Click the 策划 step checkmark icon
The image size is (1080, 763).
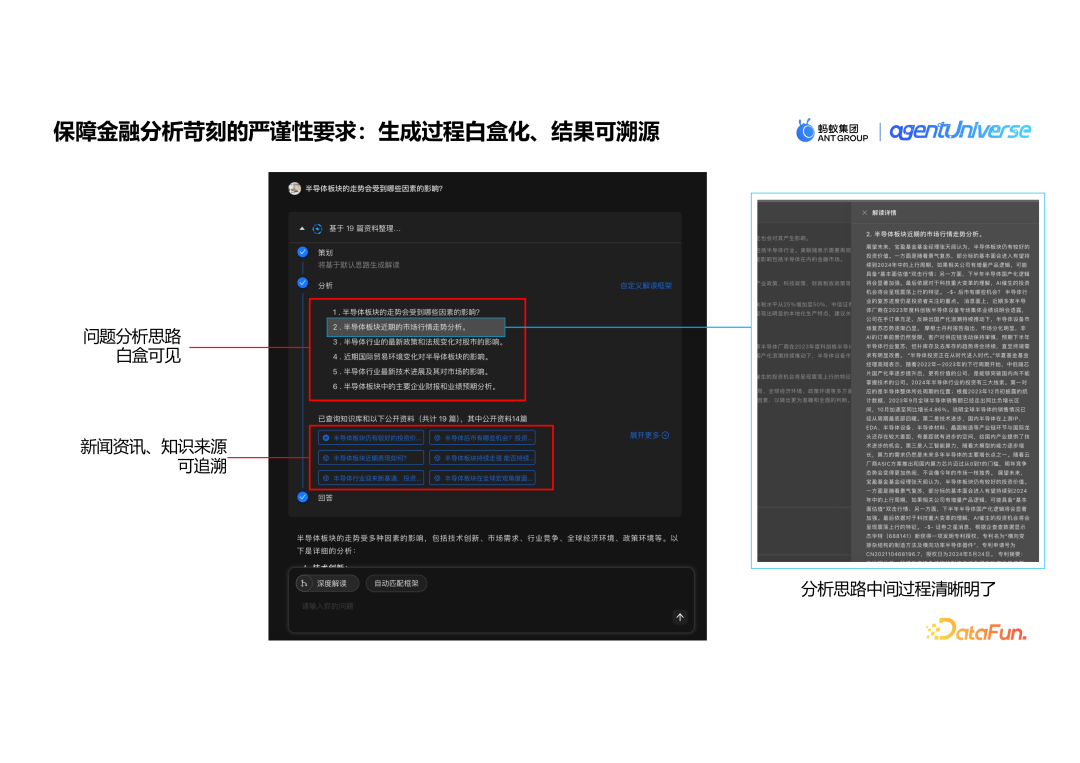coord(302,252)
